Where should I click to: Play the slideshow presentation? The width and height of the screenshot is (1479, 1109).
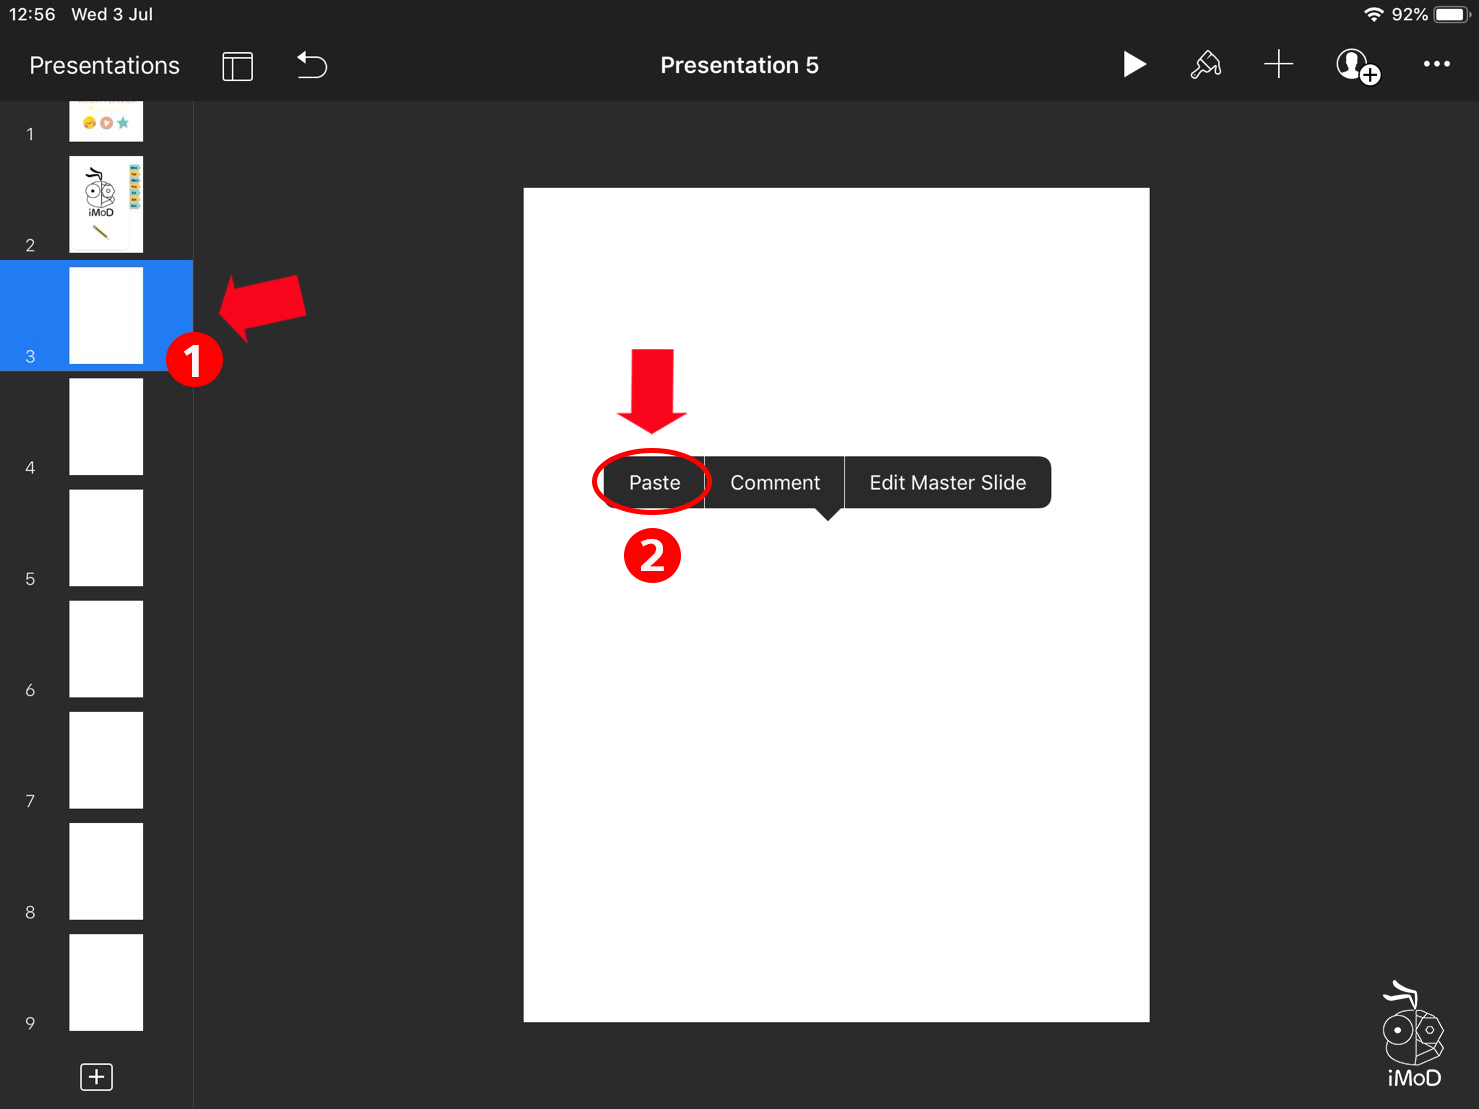(x=1133, y=65)
